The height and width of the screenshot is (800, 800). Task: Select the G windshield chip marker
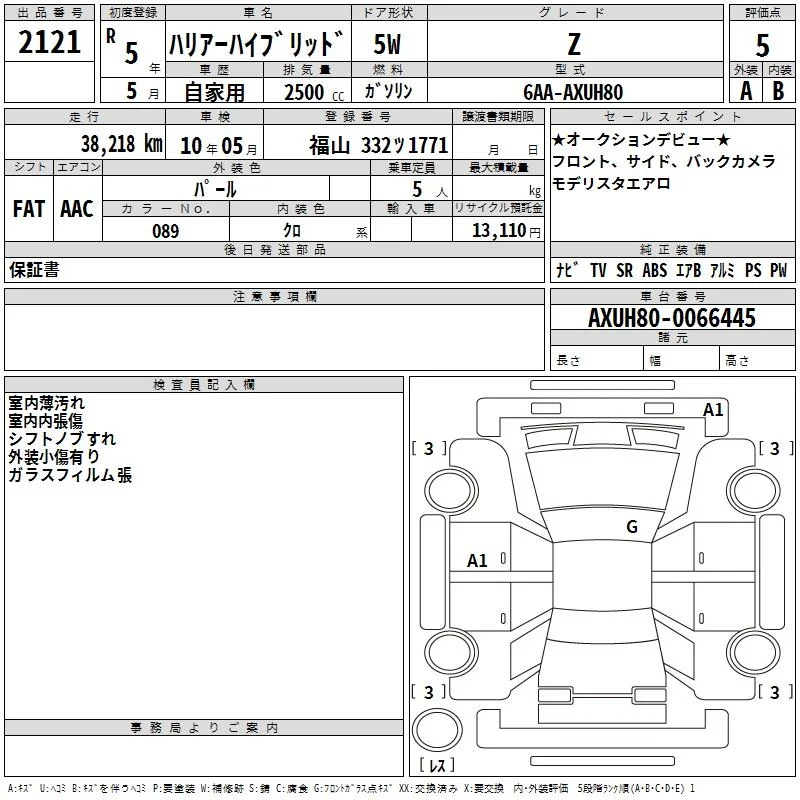click(x=632, y=527)
